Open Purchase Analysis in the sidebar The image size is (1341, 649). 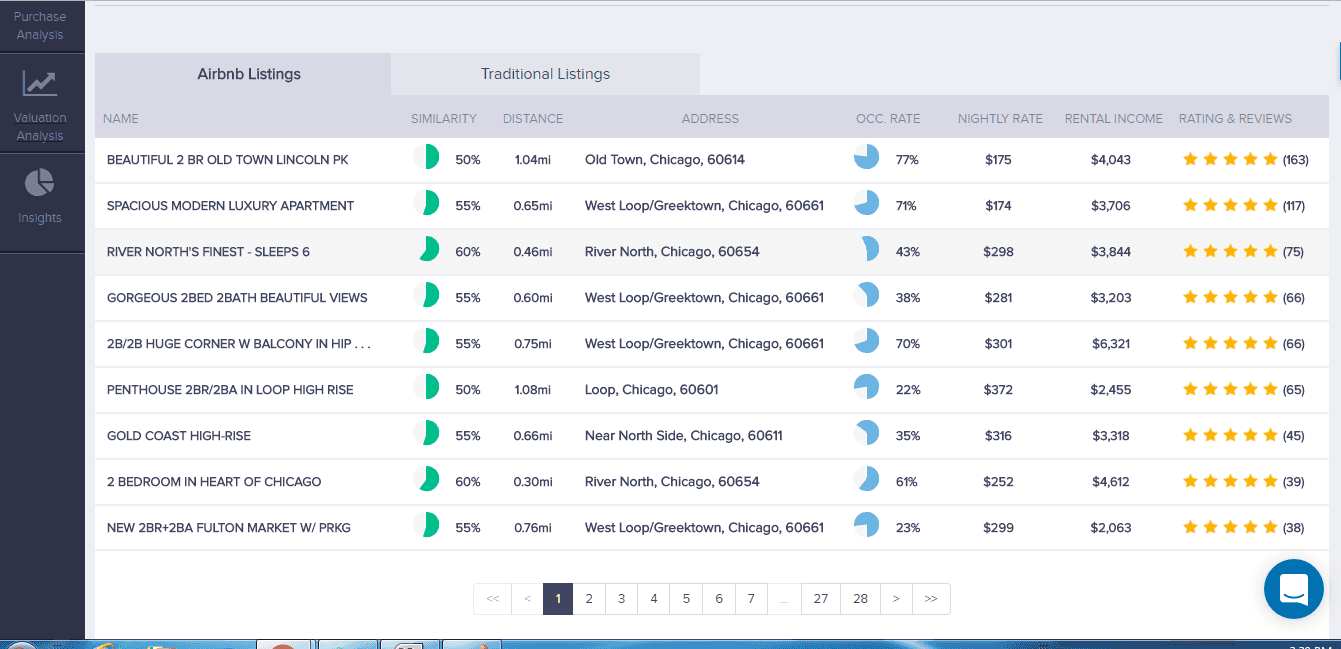coord(40,26)
